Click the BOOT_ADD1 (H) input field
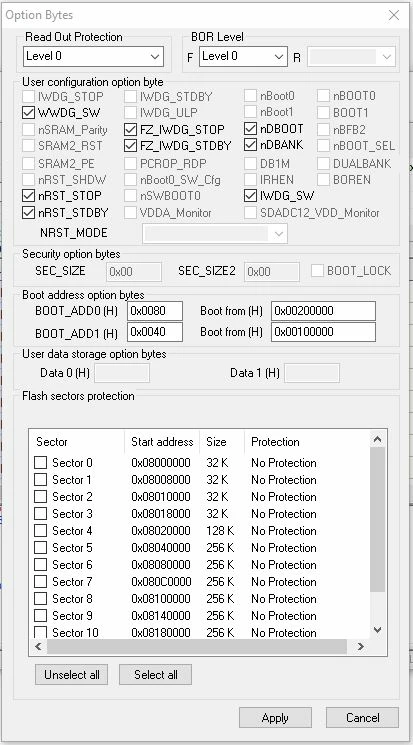This screenshot has width=413, height=745. tap(155, 332)
